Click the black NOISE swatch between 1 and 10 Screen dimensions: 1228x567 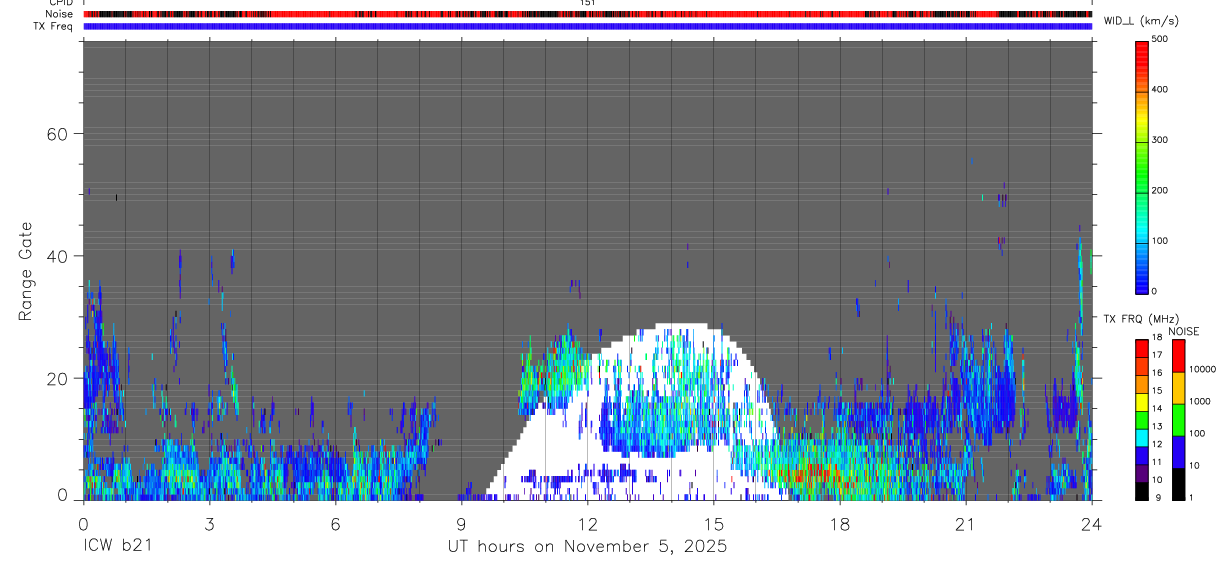[1178, 484]
